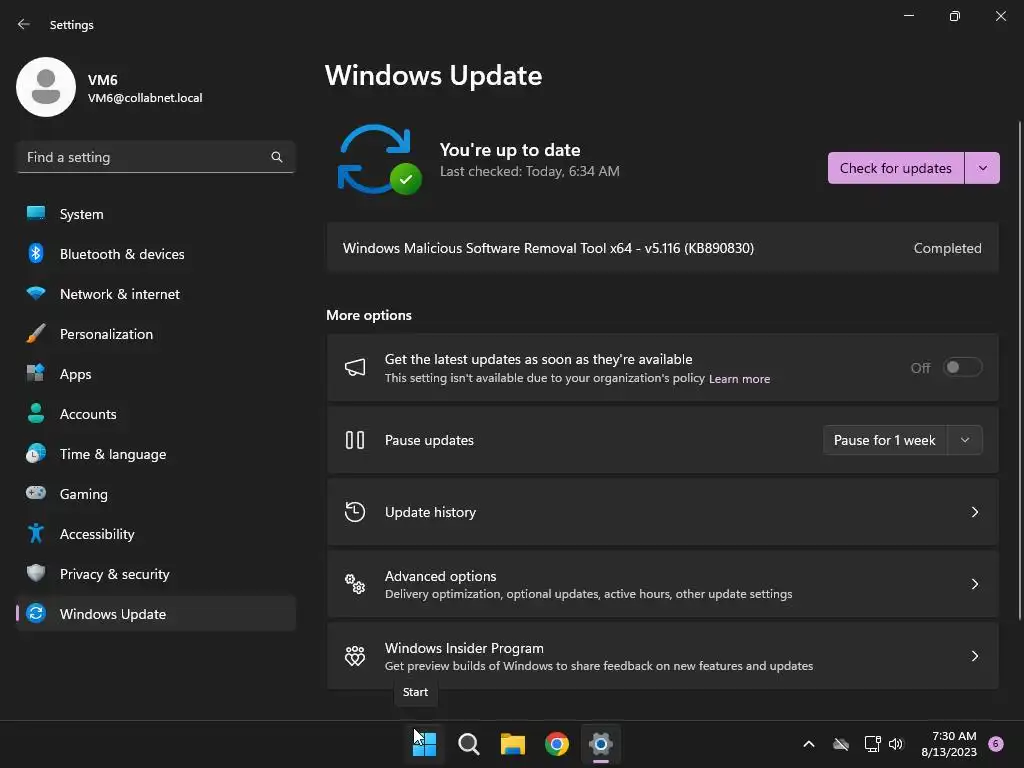The width and height of the screenshot is (1024, 768).
Task: Click Learn more link
Action: [739, 379]
